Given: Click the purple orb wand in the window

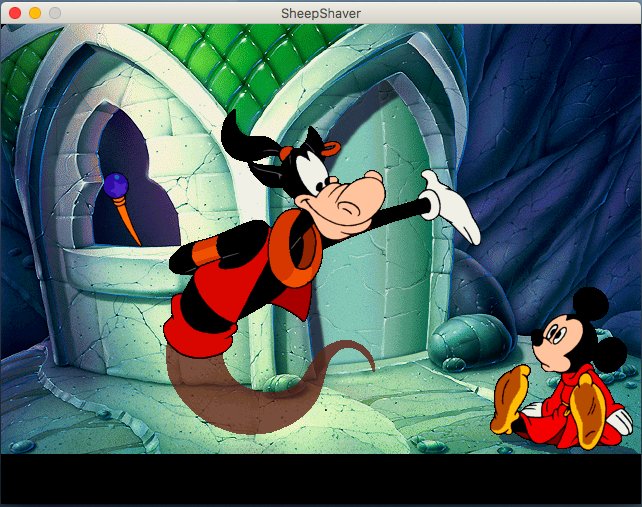Looking at the screenshot, I should coord(118,187).
